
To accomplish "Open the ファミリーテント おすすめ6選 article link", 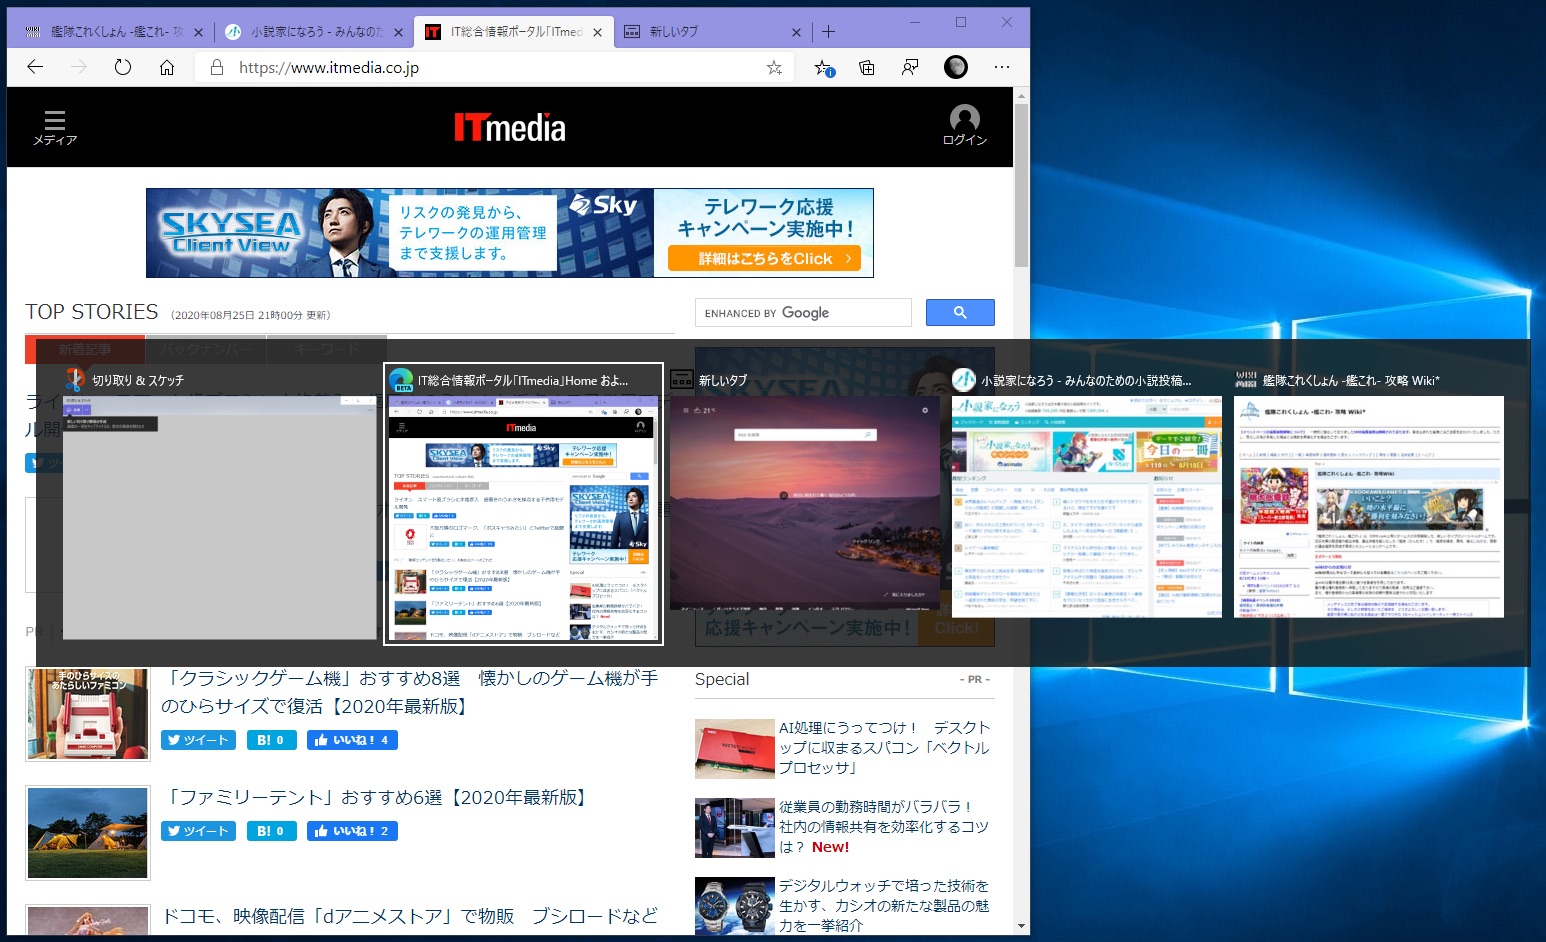I will [376, 798].
